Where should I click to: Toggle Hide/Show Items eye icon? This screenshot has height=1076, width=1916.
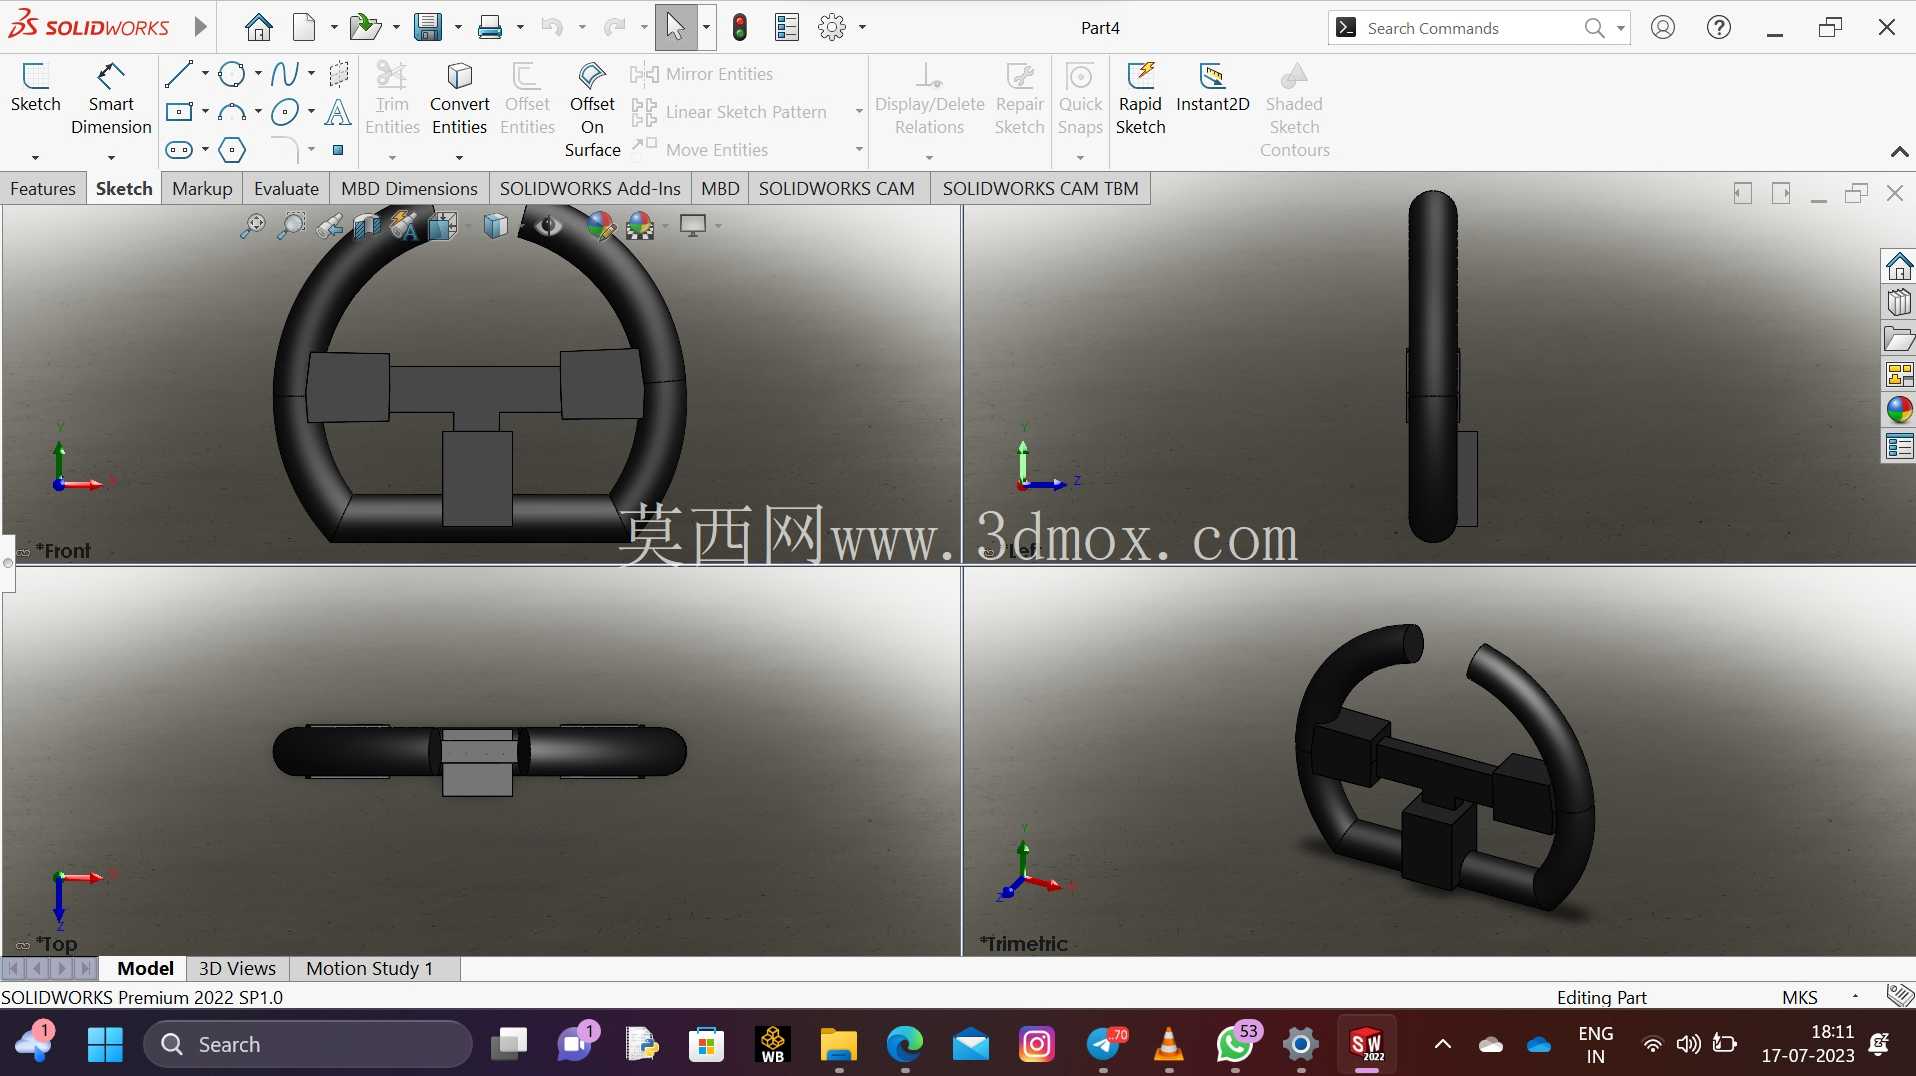coord(548,226)
